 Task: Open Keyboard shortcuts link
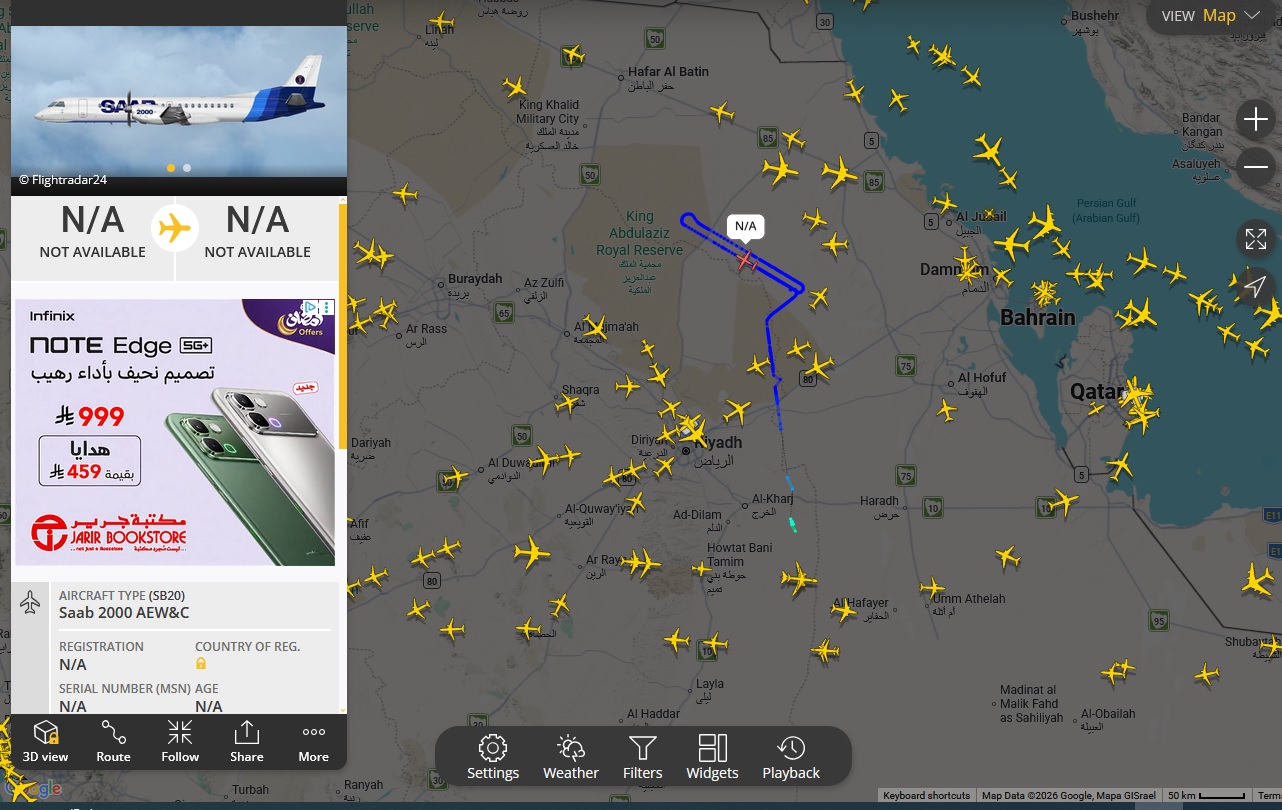click(x=925, y=796)
